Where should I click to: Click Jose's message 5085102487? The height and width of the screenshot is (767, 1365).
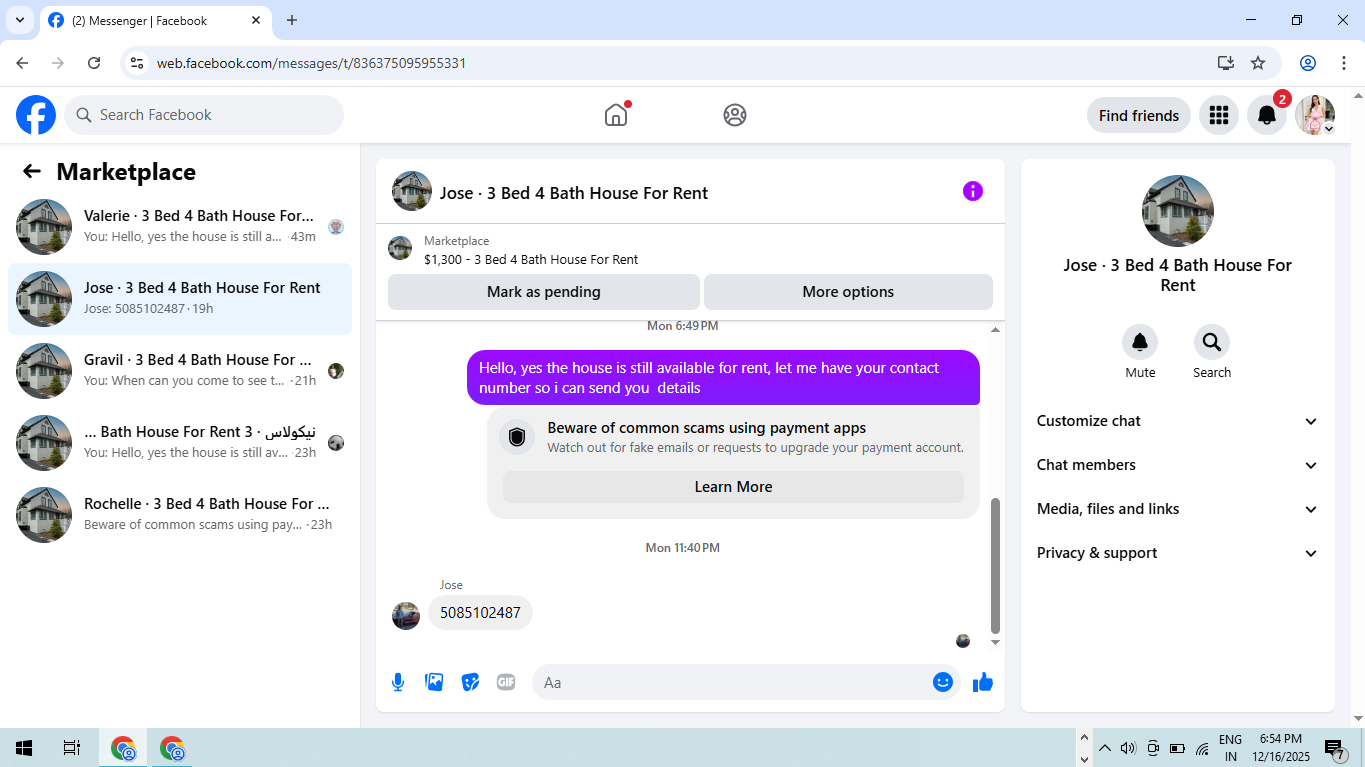(480, 612)
